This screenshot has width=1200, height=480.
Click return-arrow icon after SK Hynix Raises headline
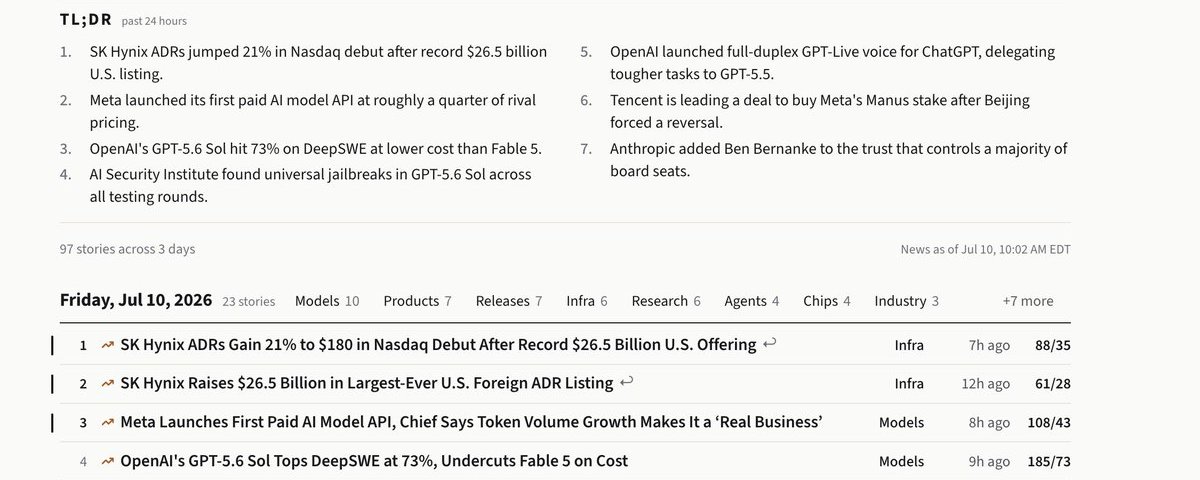click(627, 383)
